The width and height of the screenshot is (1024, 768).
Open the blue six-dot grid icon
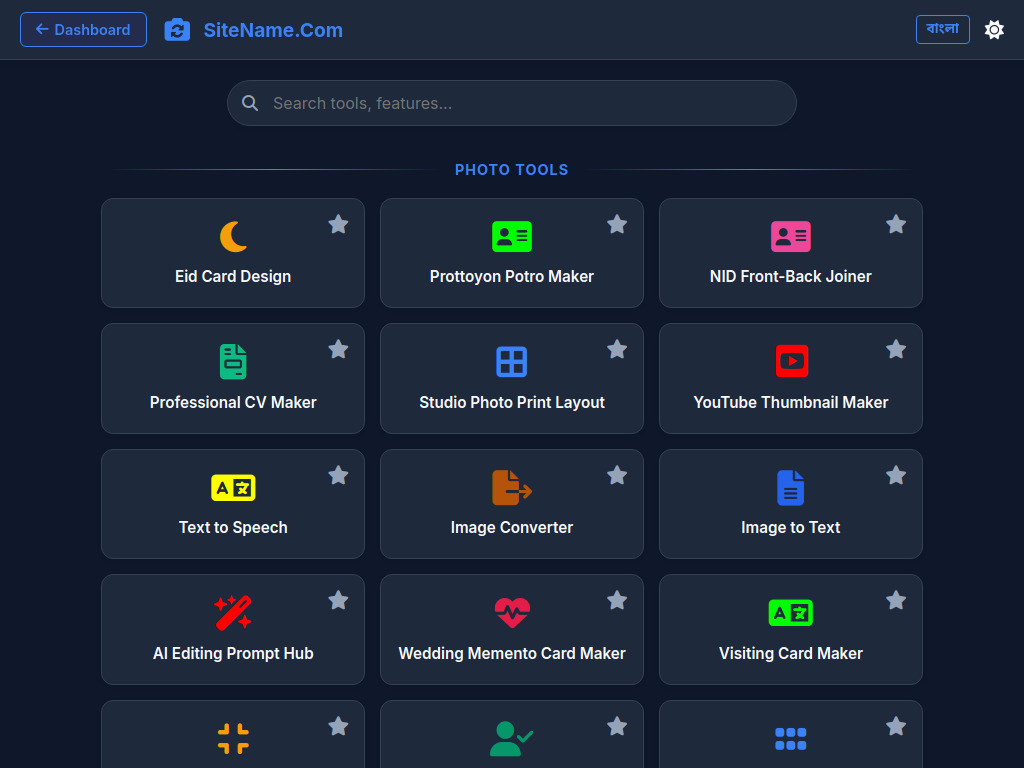(791, 739)
